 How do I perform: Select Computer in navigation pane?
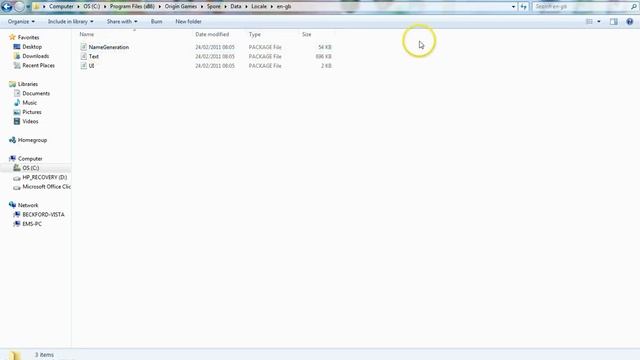pyautogui.click(x=30, y=159)
